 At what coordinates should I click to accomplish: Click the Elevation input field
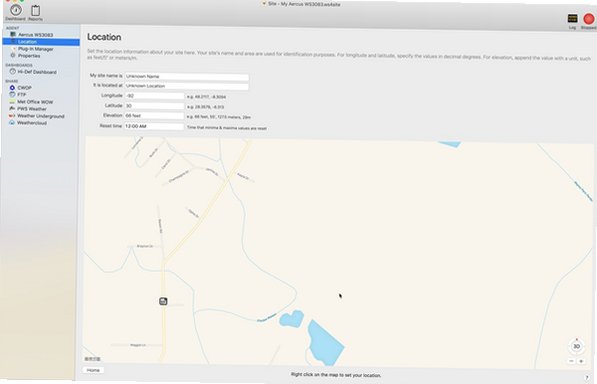155,115
